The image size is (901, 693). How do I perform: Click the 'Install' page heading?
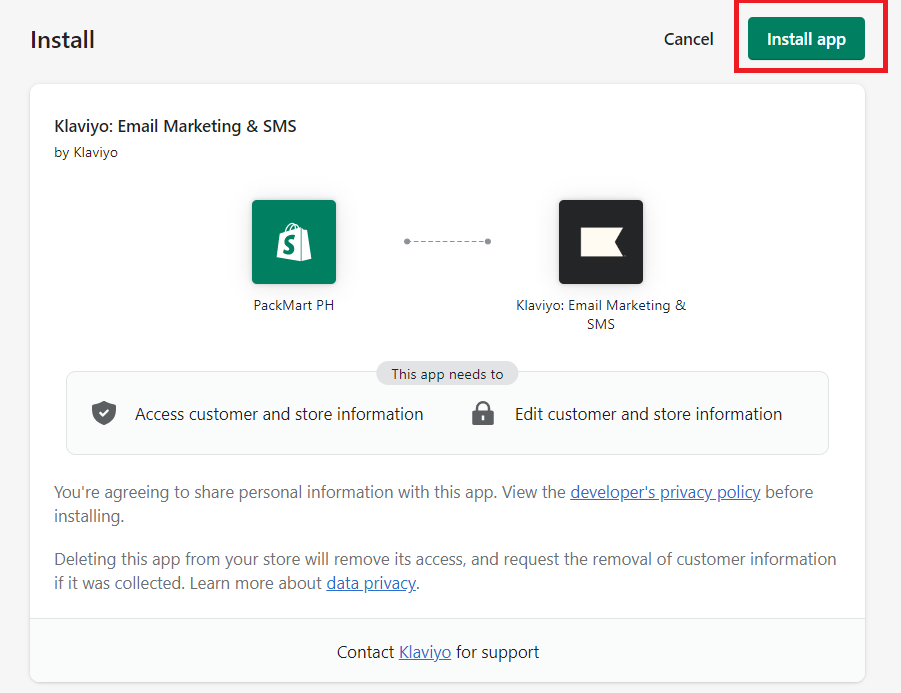click(63, 40)
